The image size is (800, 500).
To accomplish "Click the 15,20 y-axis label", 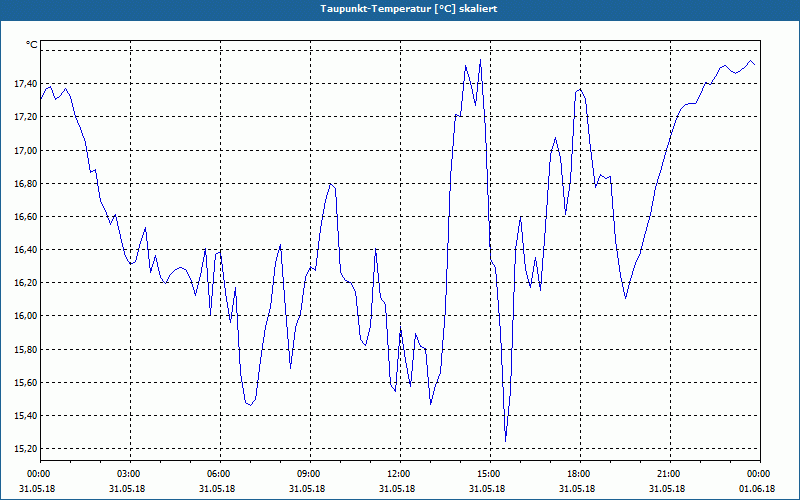I will pos(26,449).
